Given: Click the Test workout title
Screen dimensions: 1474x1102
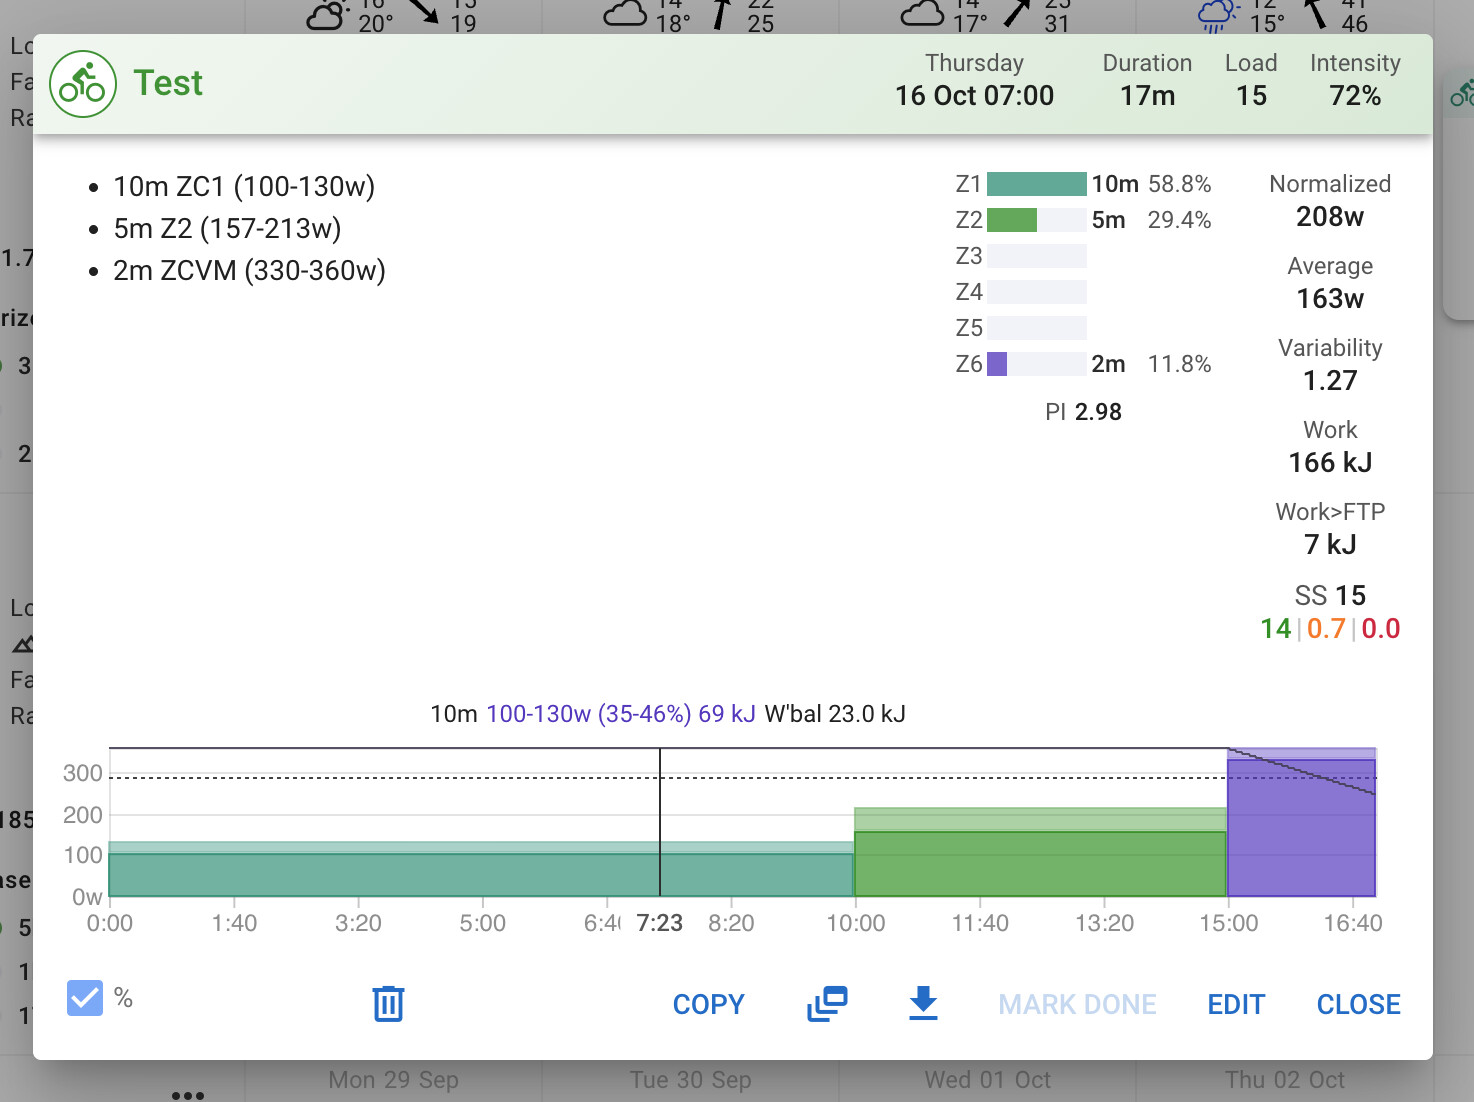Looking at the screenshot, I should point(168,83).
